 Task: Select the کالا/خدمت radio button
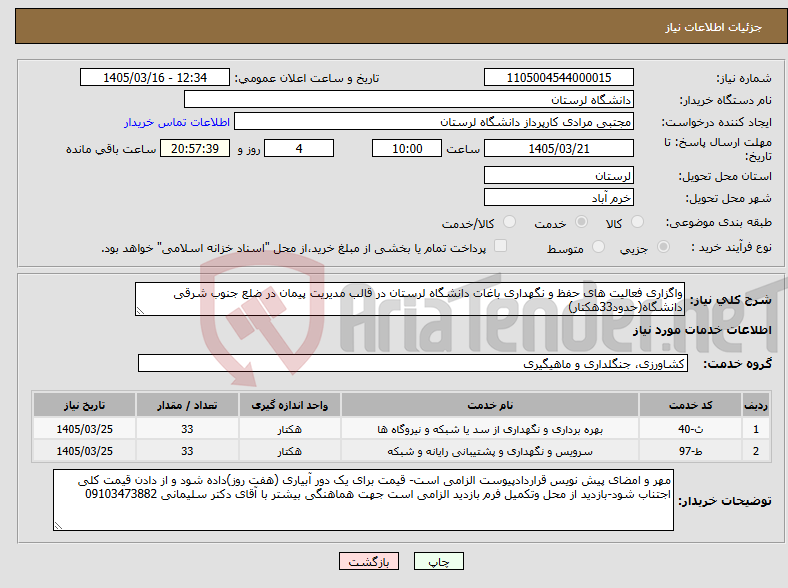[510, 222]
